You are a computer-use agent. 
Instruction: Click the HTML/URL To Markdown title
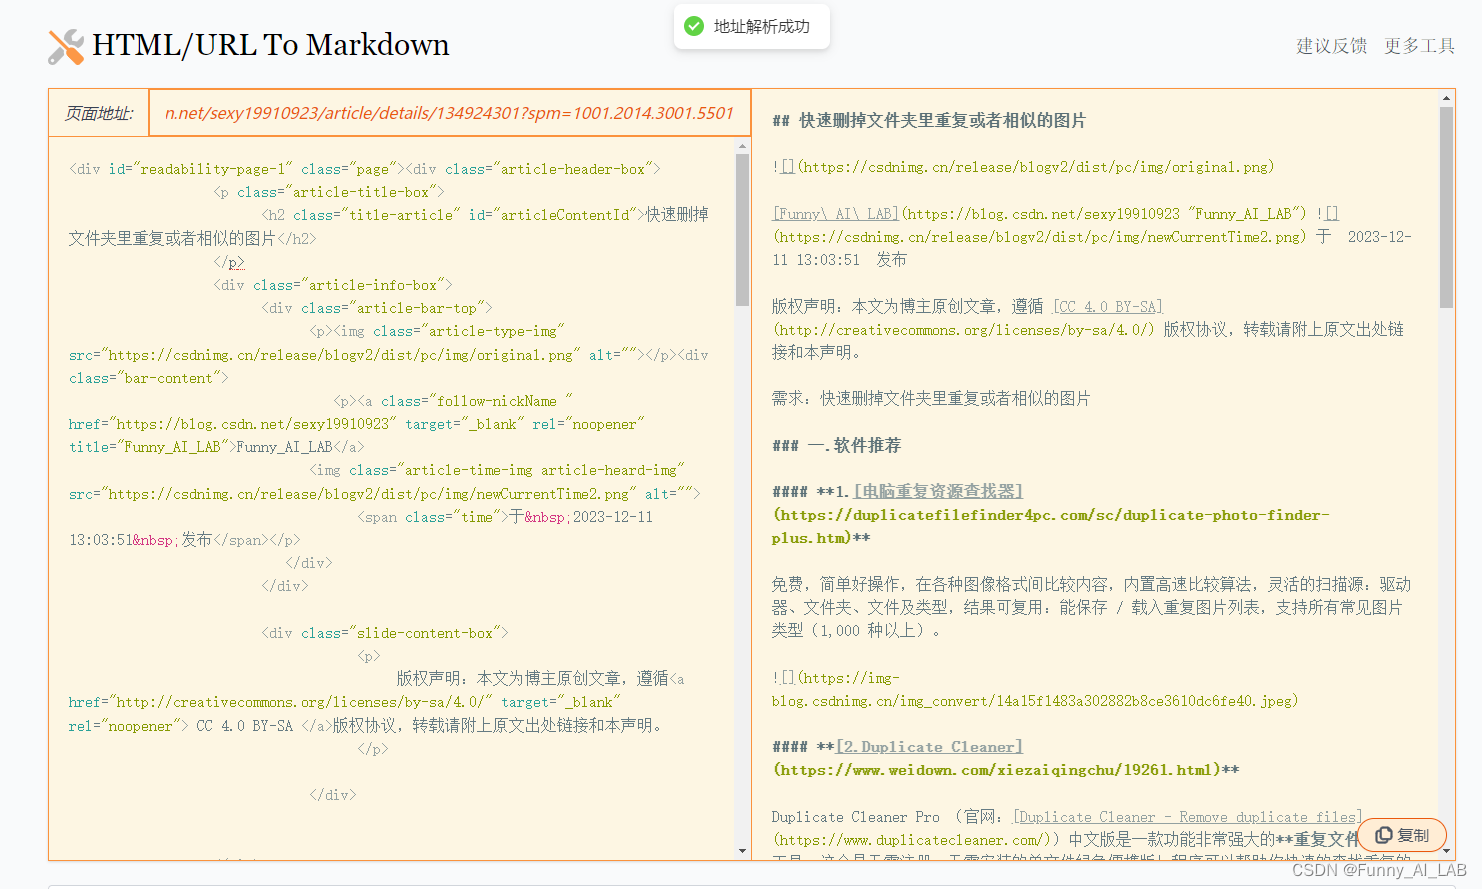coord(271,45)
